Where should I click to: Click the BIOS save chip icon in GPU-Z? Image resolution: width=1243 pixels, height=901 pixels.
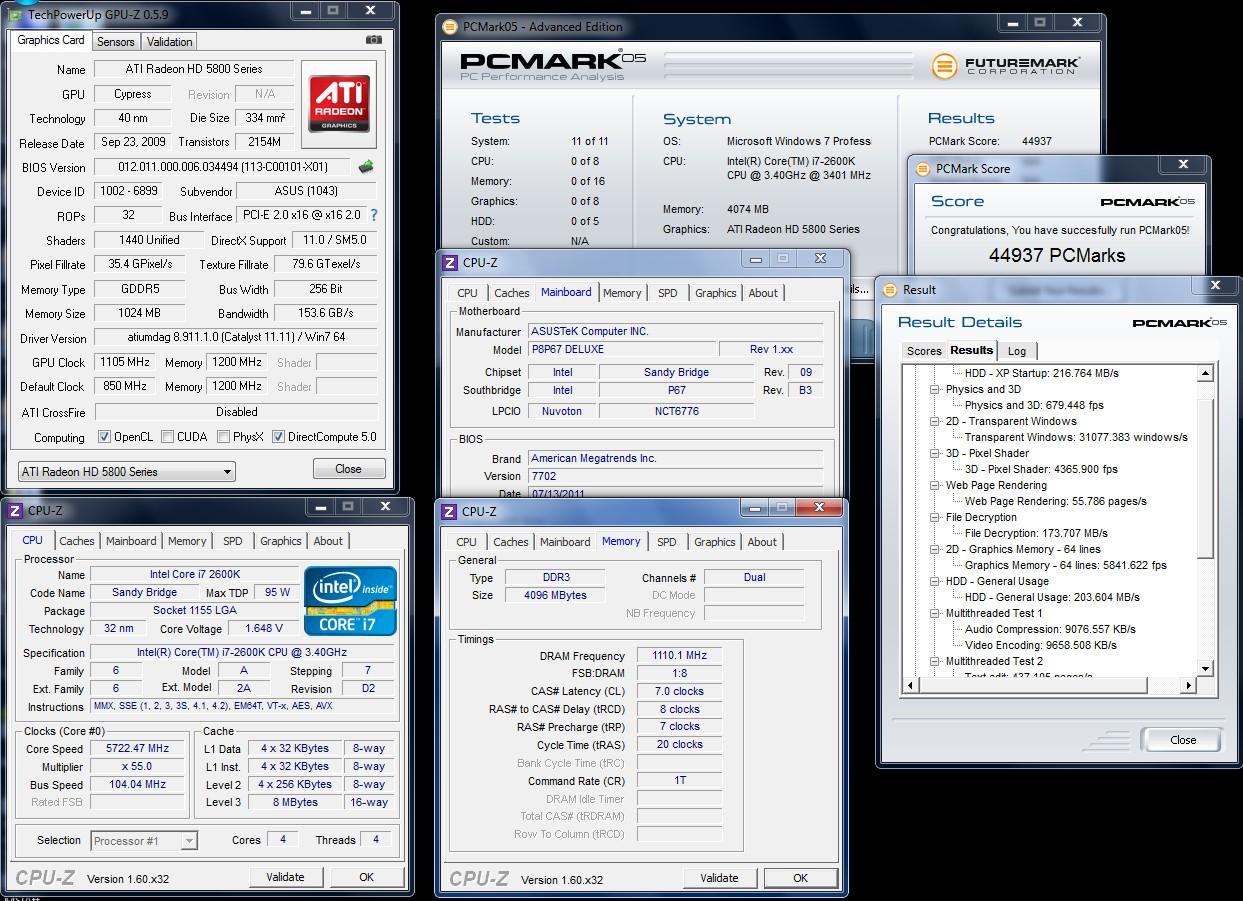pyautogui.click(x=367, y=167)
